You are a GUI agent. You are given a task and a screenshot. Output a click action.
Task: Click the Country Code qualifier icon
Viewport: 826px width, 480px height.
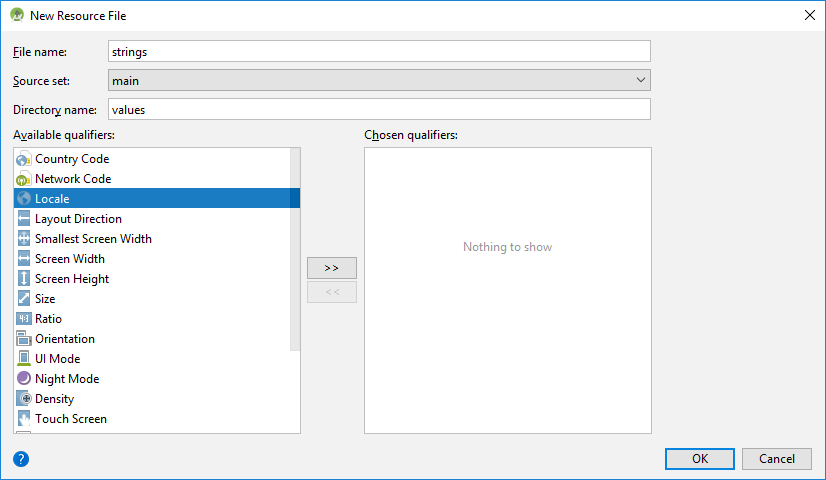24,159
